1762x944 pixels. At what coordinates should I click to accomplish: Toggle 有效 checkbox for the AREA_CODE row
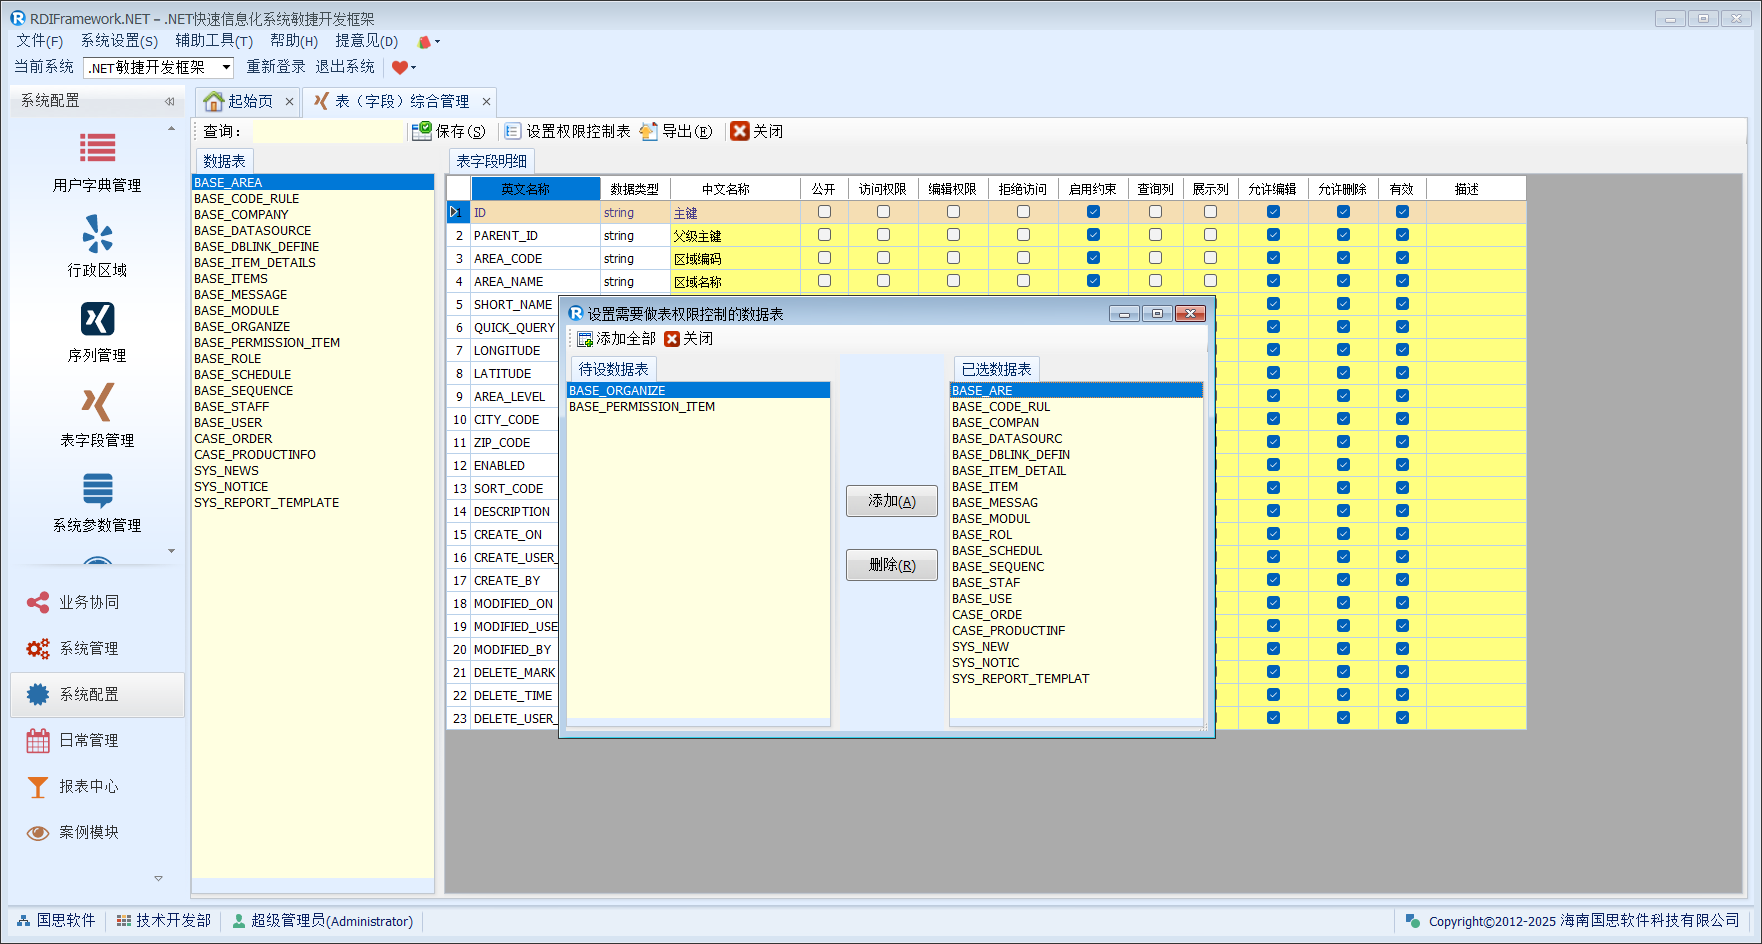[1402, 258]
